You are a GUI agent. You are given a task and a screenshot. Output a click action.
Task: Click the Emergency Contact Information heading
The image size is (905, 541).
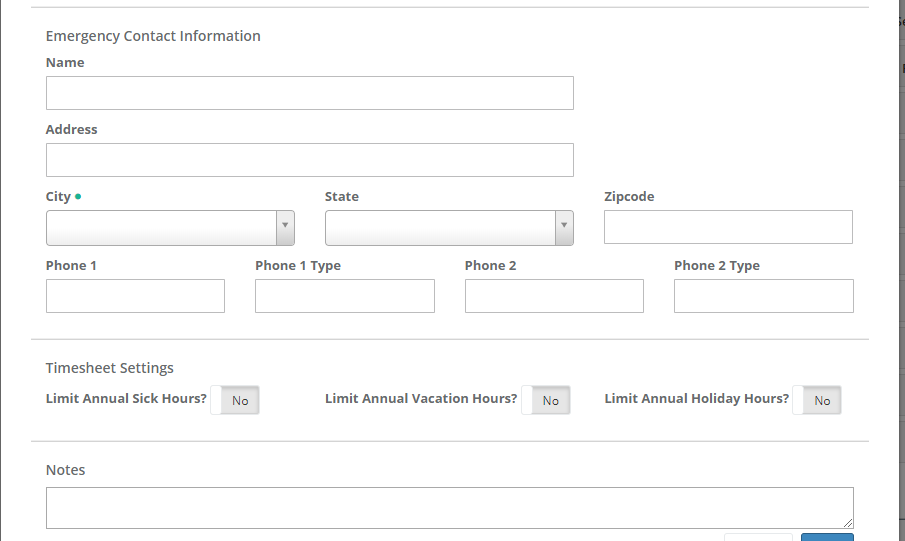tap(153, 36)
